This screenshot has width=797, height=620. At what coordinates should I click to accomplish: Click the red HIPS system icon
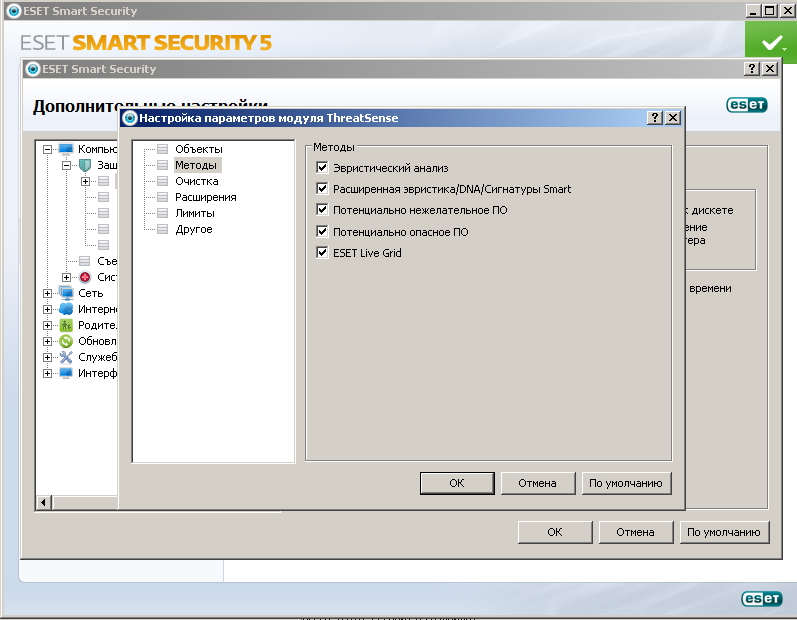(85, 277)
